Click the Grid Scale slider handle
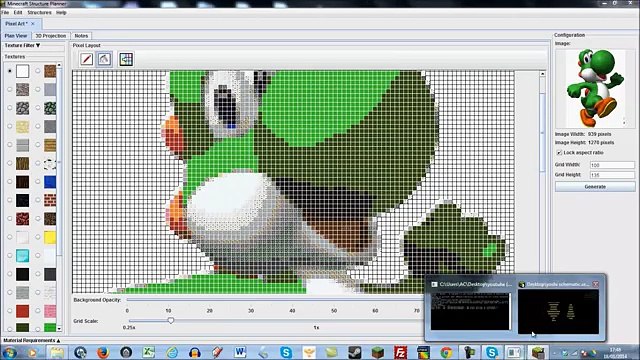 [171, 321]
